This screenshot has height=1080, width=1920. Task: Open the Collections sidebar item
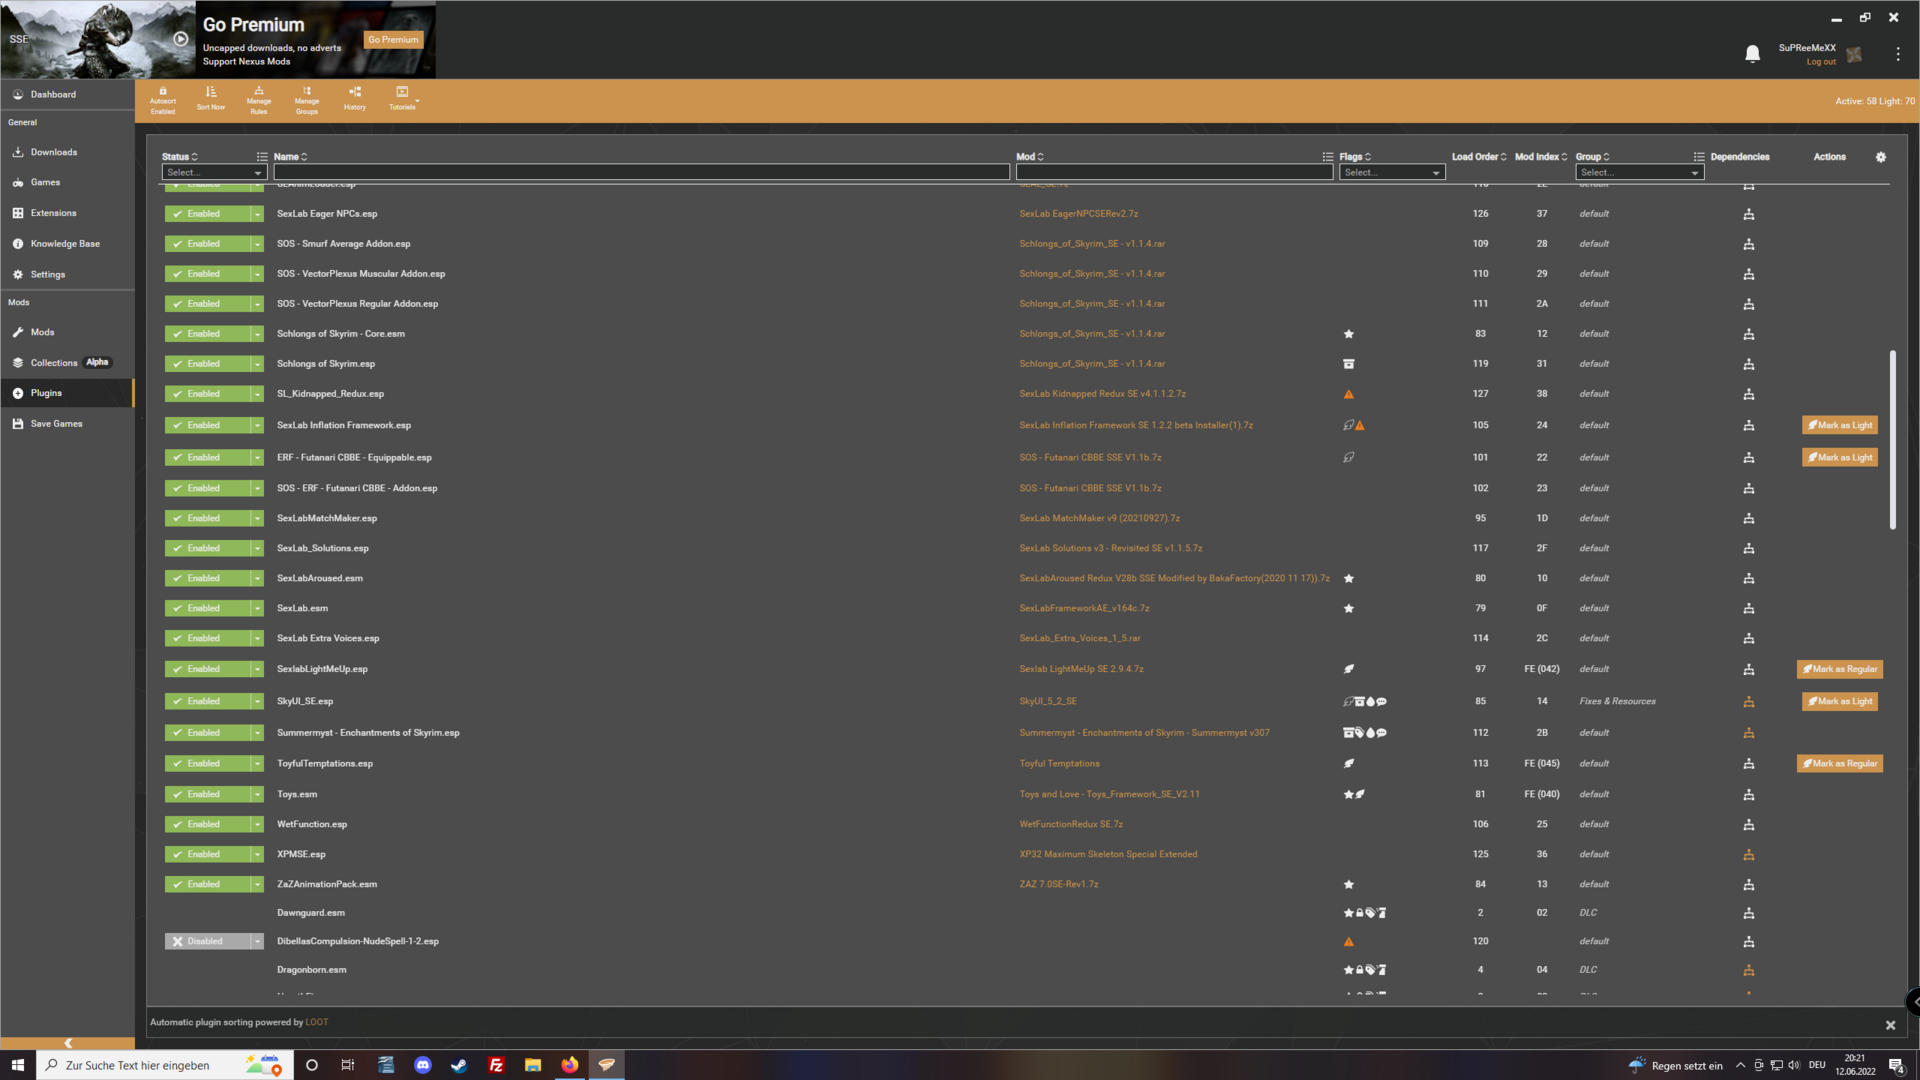(x=67, y=363)
